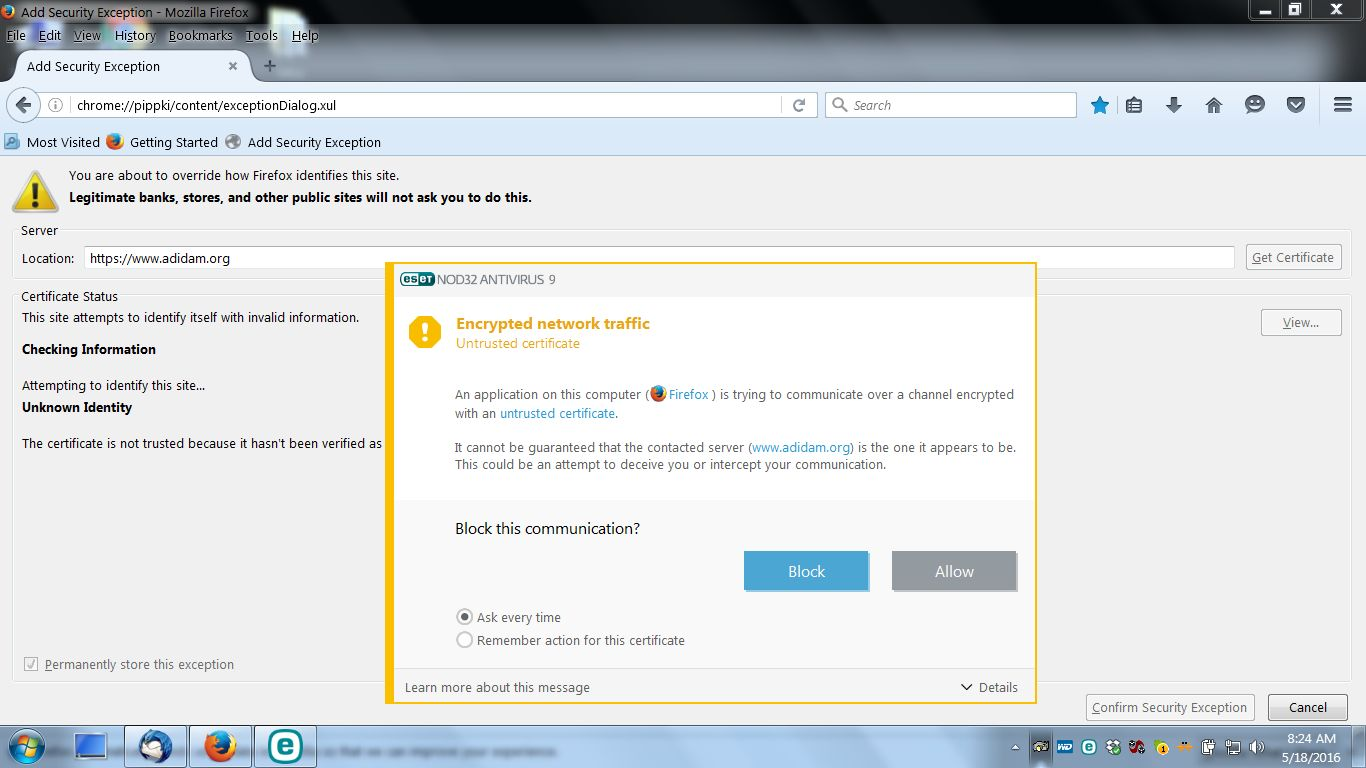1366x768 pixels.
Task: Open a new tab with plus button
Action: 269,66
